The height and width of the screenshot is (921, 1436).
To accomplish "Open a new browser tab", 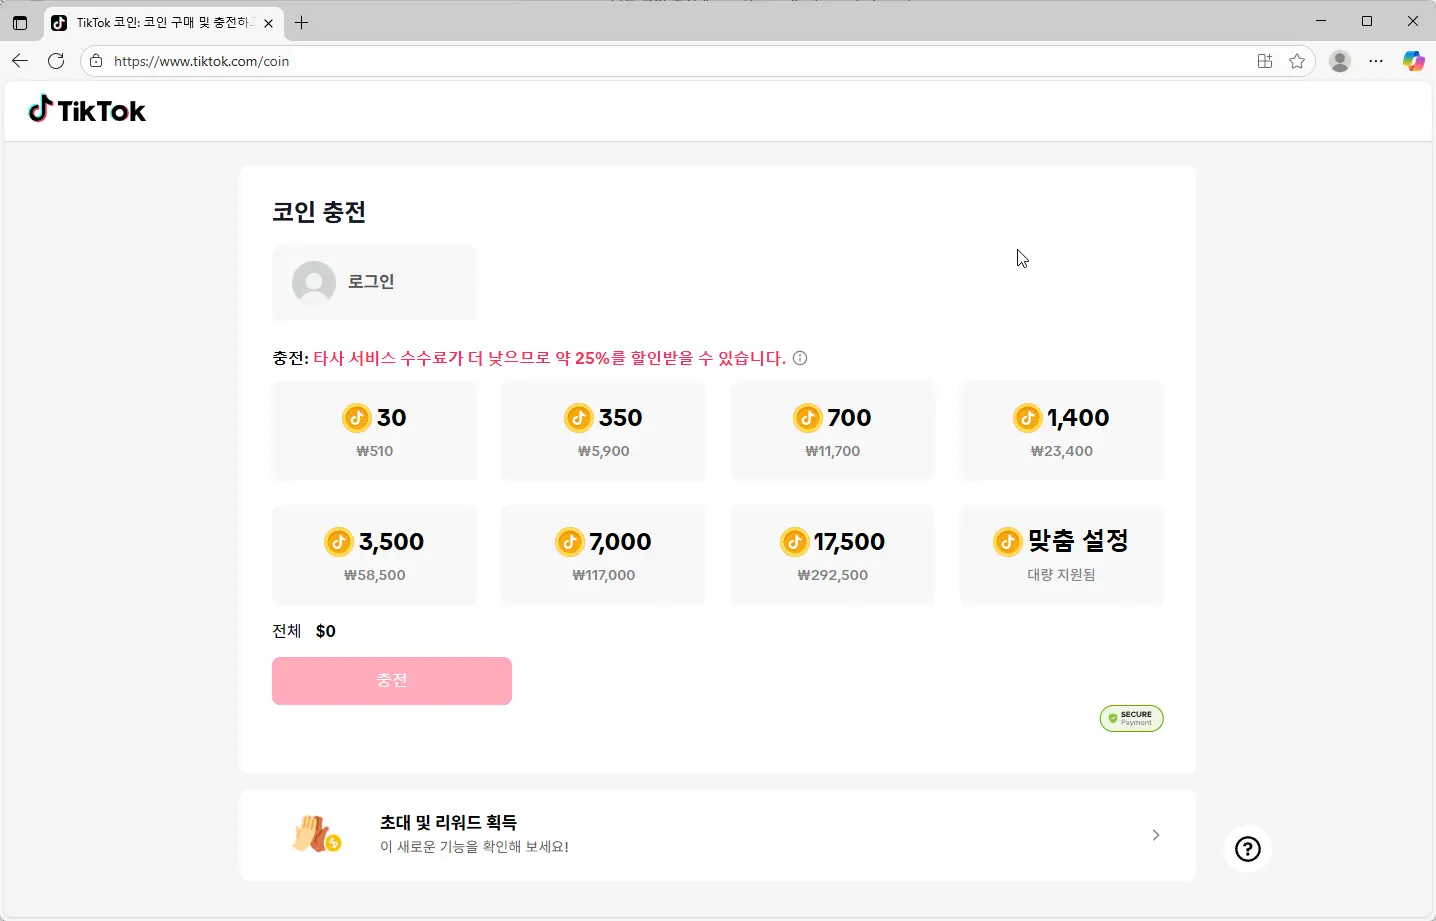I will tap(301, 22).
